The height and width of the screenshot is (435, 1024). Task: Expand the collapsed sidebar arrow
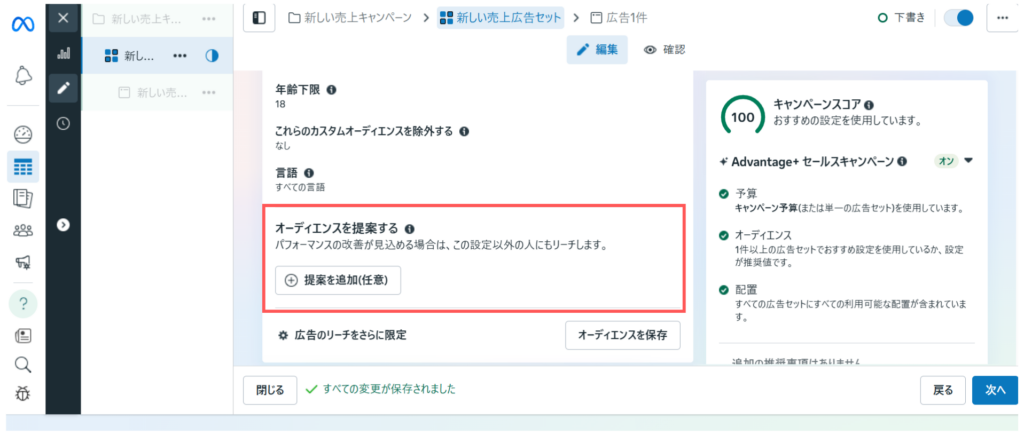(63, 225)
